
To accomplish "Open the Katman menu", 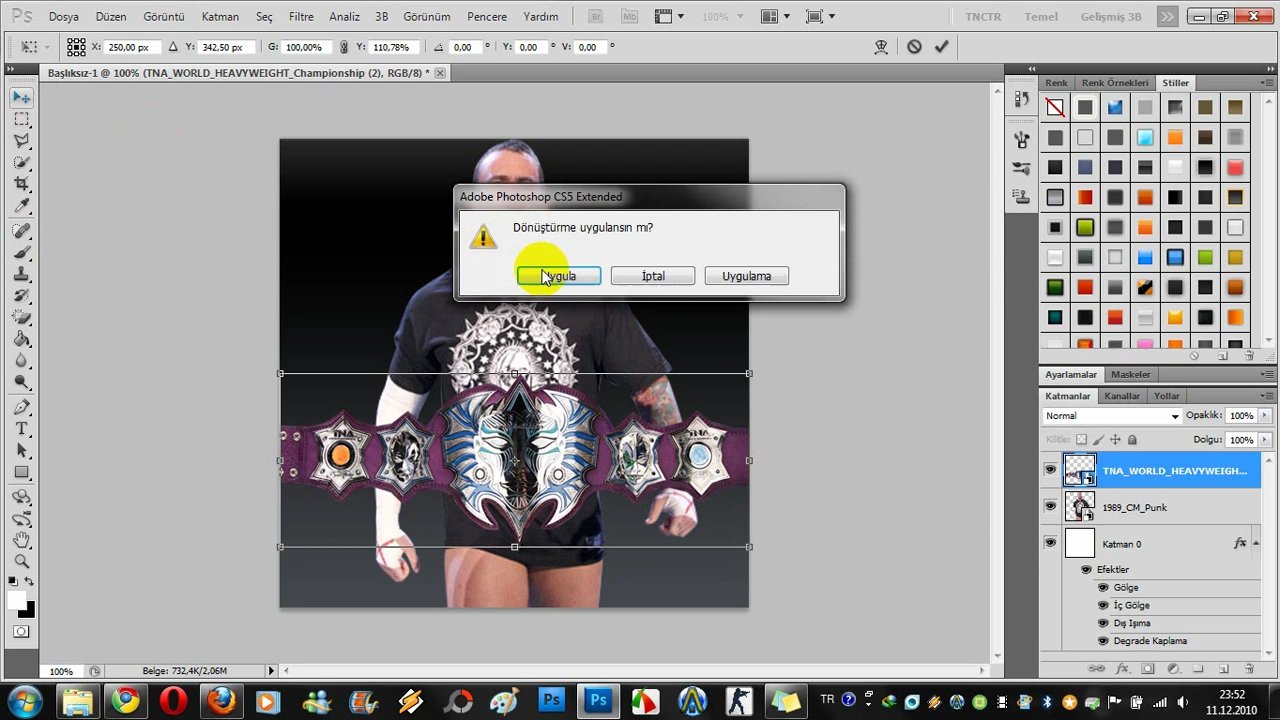I will (220, 17).
